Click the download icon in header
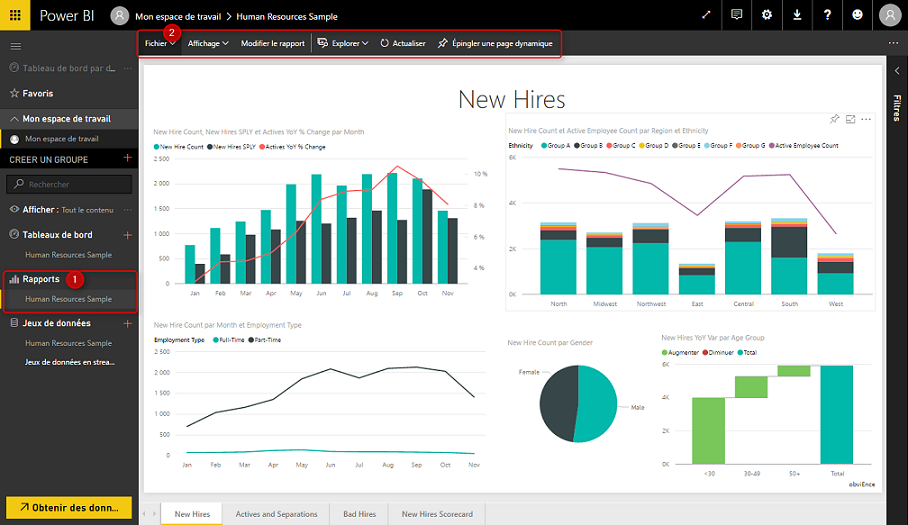 pyautogui.click(x=797, y=15)
